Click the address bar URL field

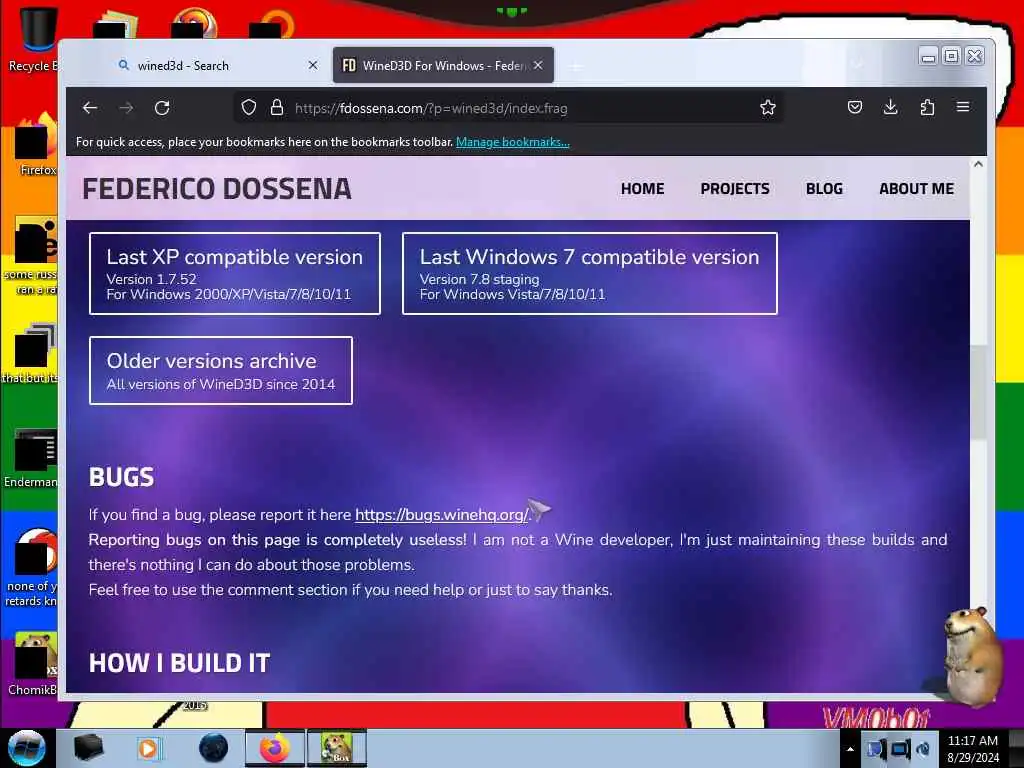pos(509,108)
